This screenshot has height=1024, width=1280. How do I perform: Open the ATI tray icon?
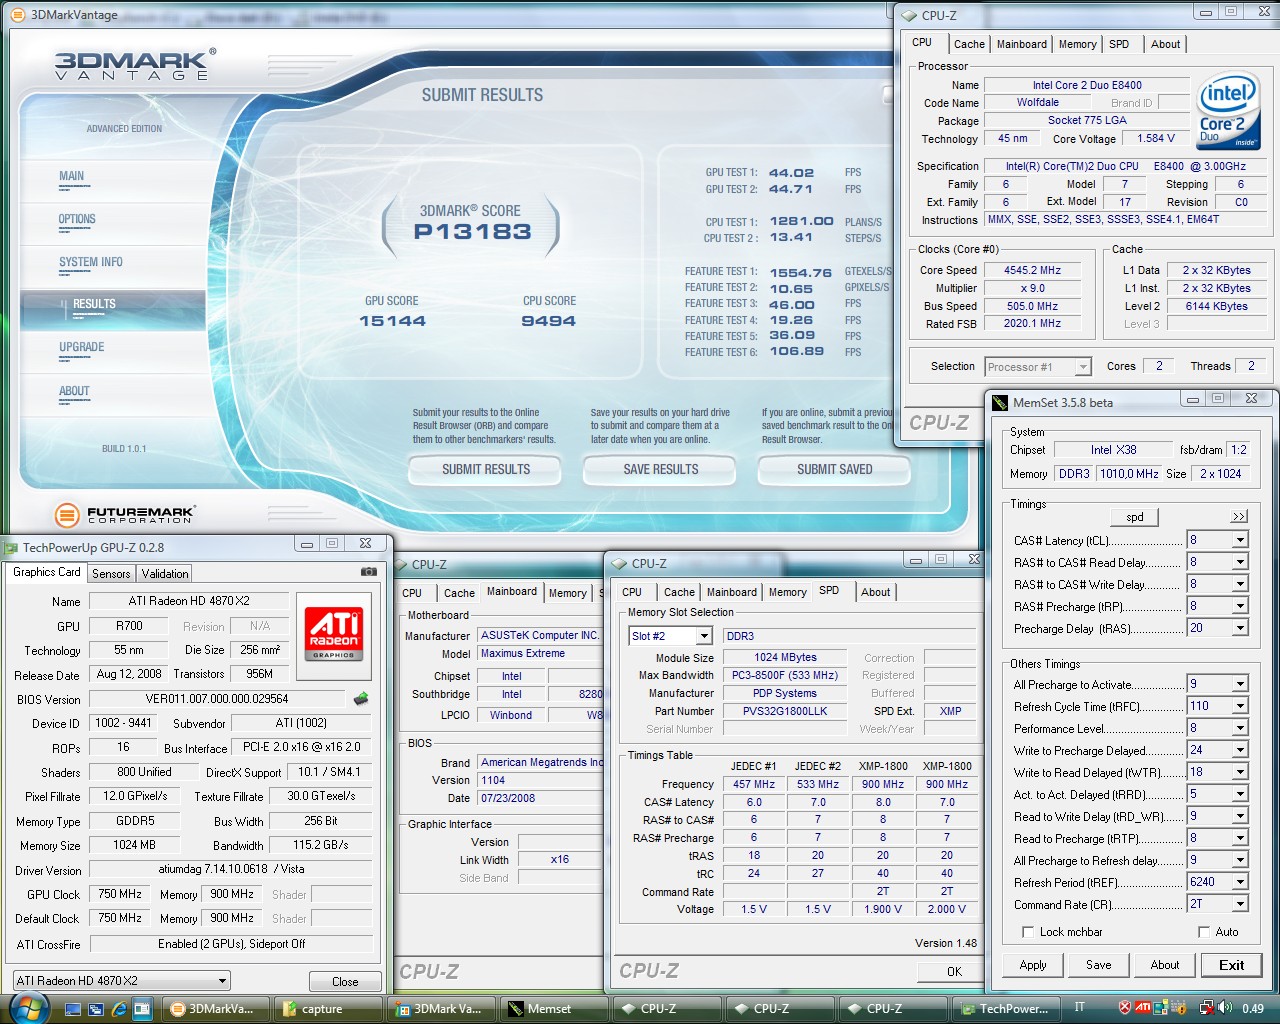1142,1008
